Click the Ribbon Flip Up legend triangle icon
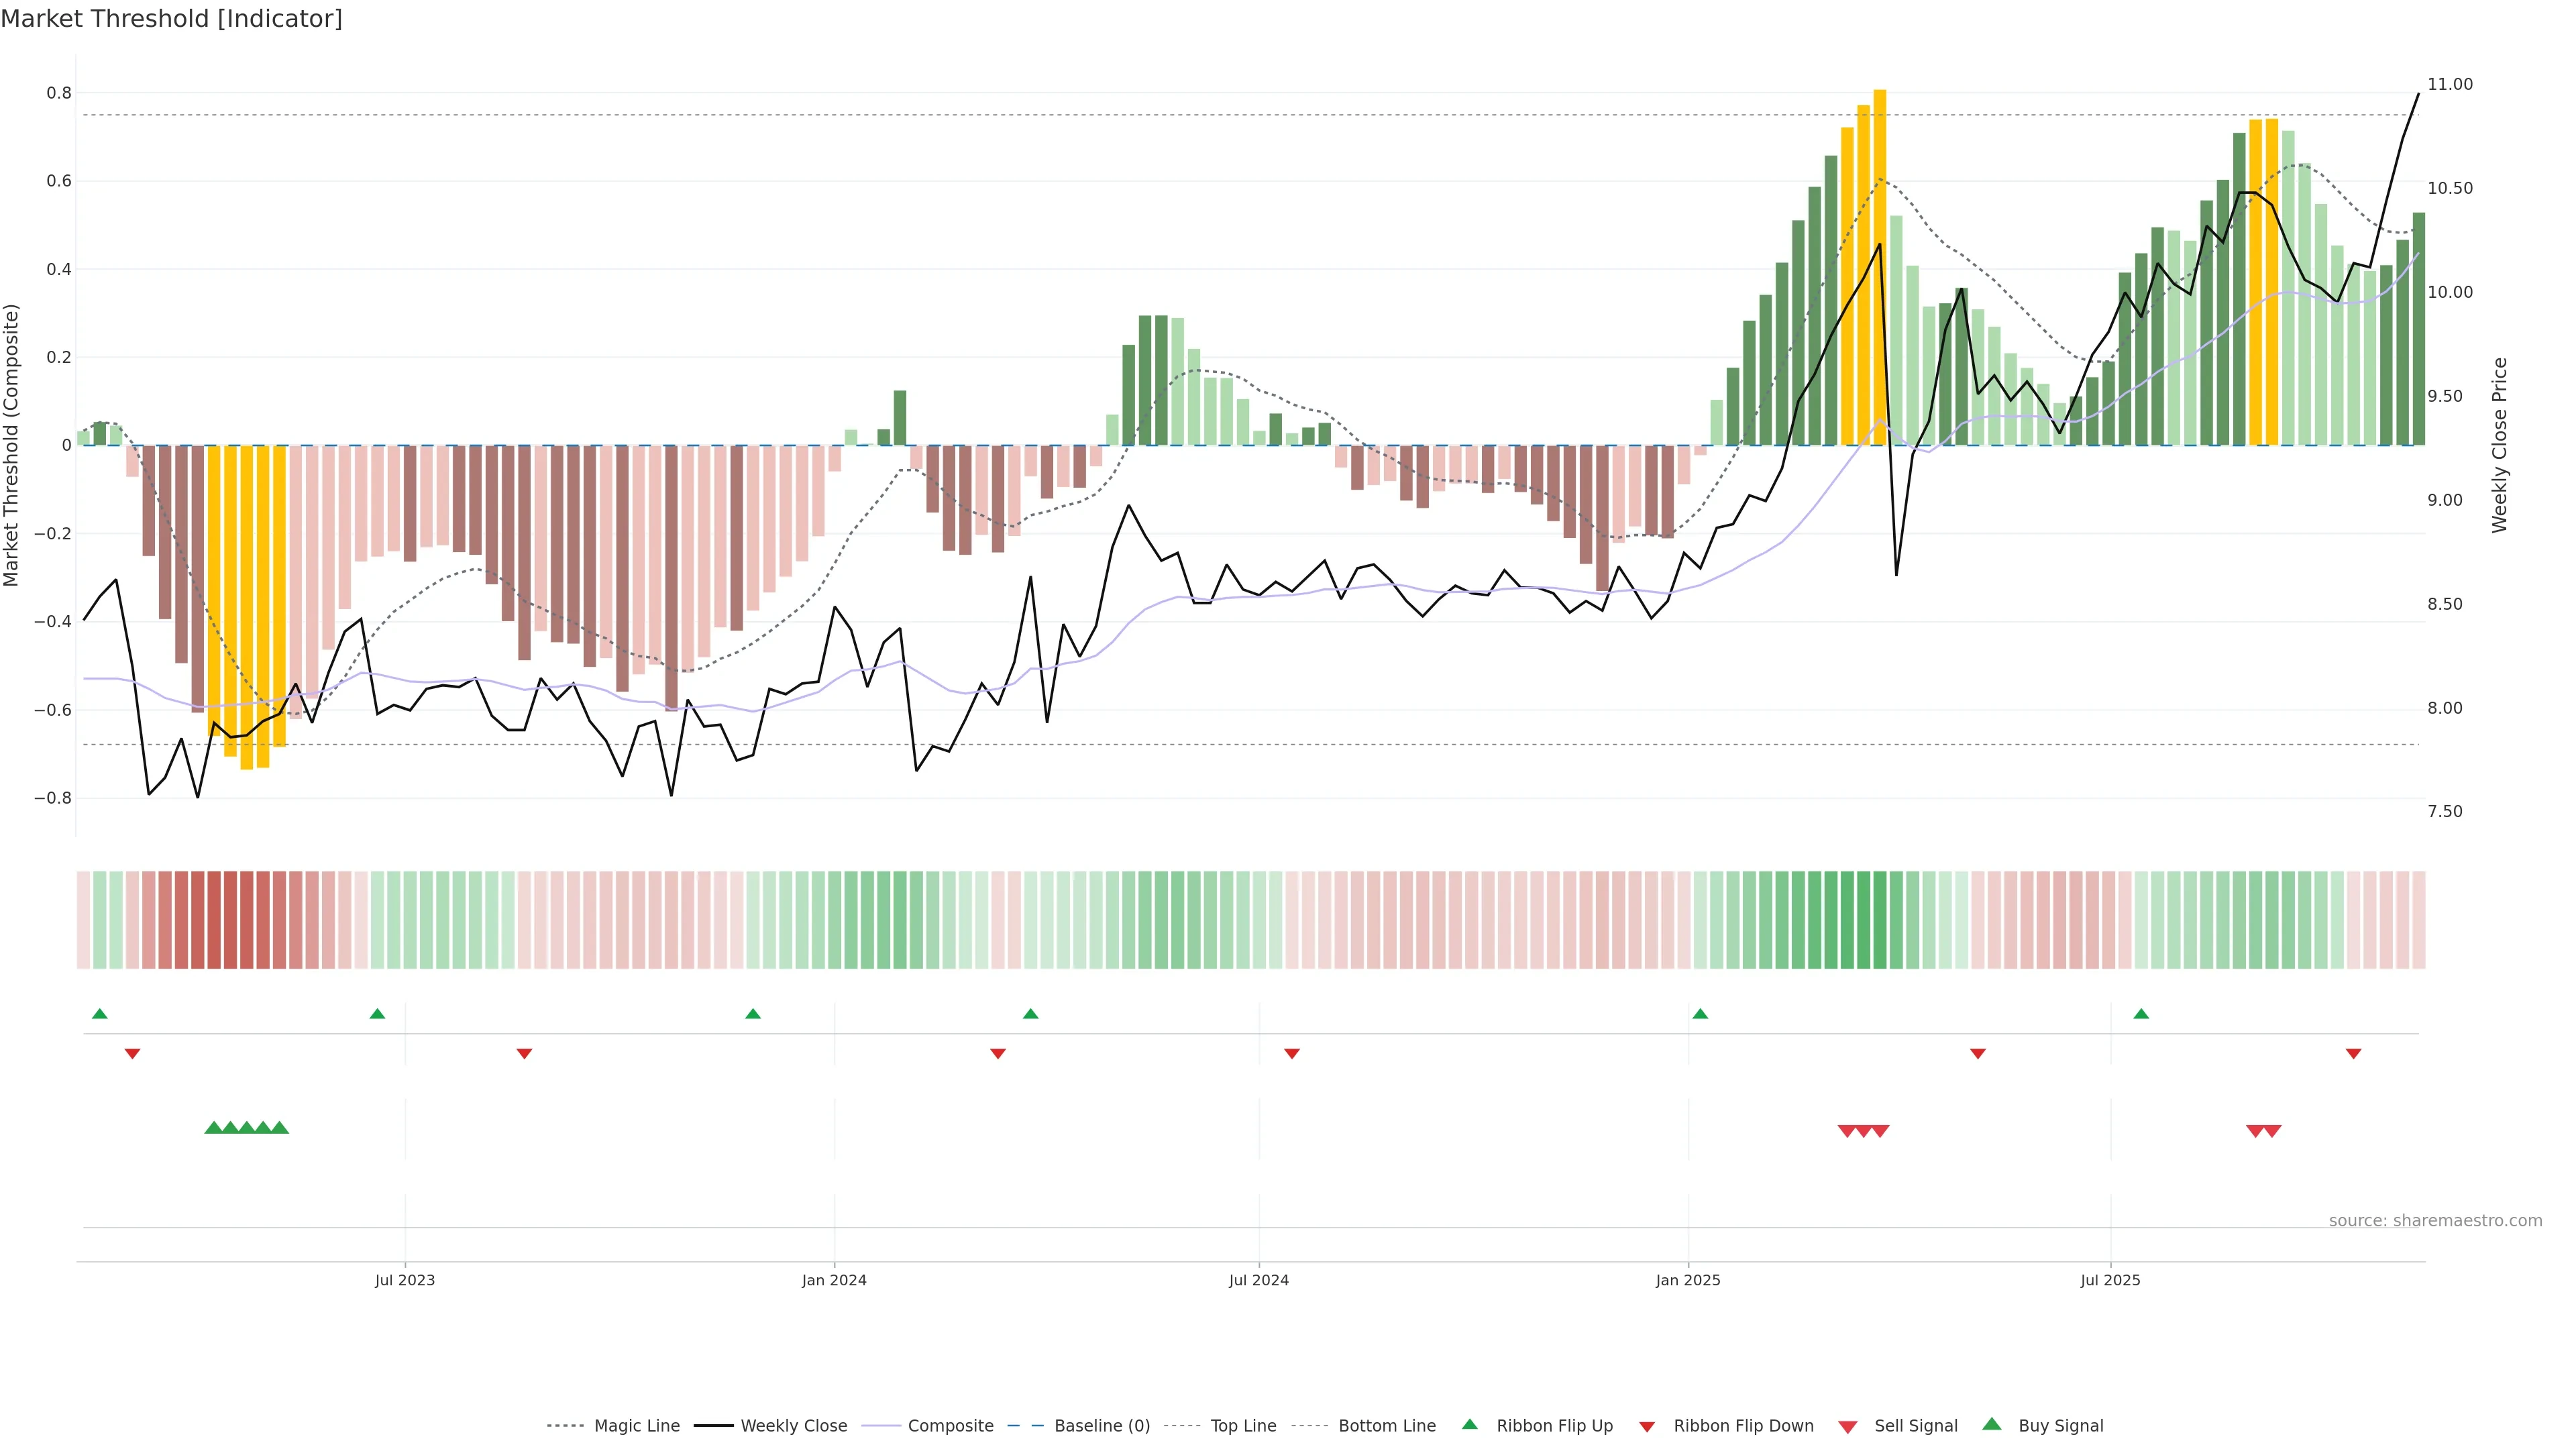This screenshot has width=2576, height=1449. [1469, 1424]
